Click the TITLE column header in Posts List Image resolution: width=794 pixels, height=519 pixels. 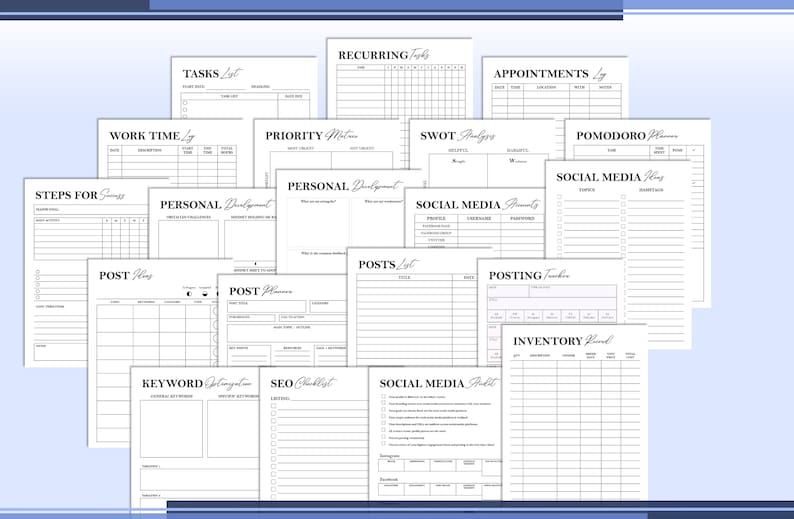click(x=405, y=277)
